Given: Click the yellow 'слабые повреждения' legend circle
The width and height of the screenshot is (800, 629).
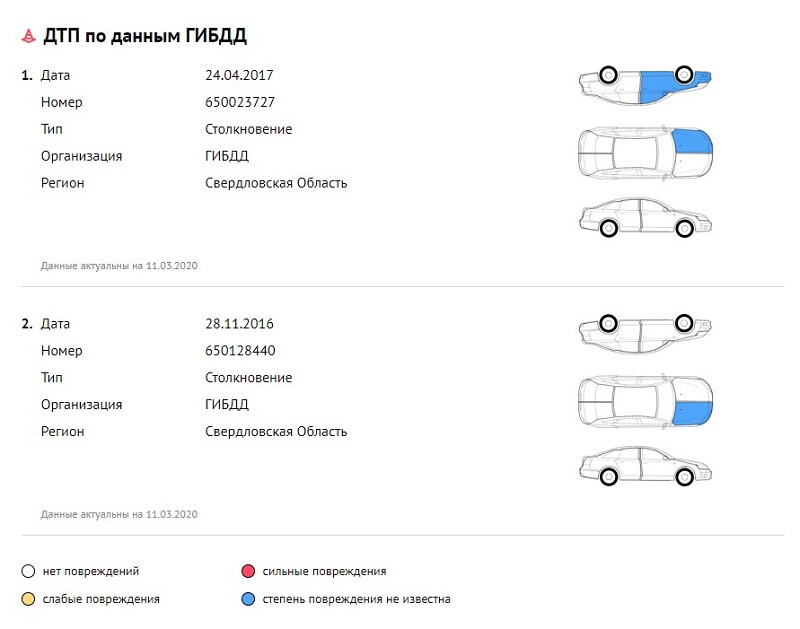Looking at the screenshot, I should pyautogui.click(x=28, y=599).
